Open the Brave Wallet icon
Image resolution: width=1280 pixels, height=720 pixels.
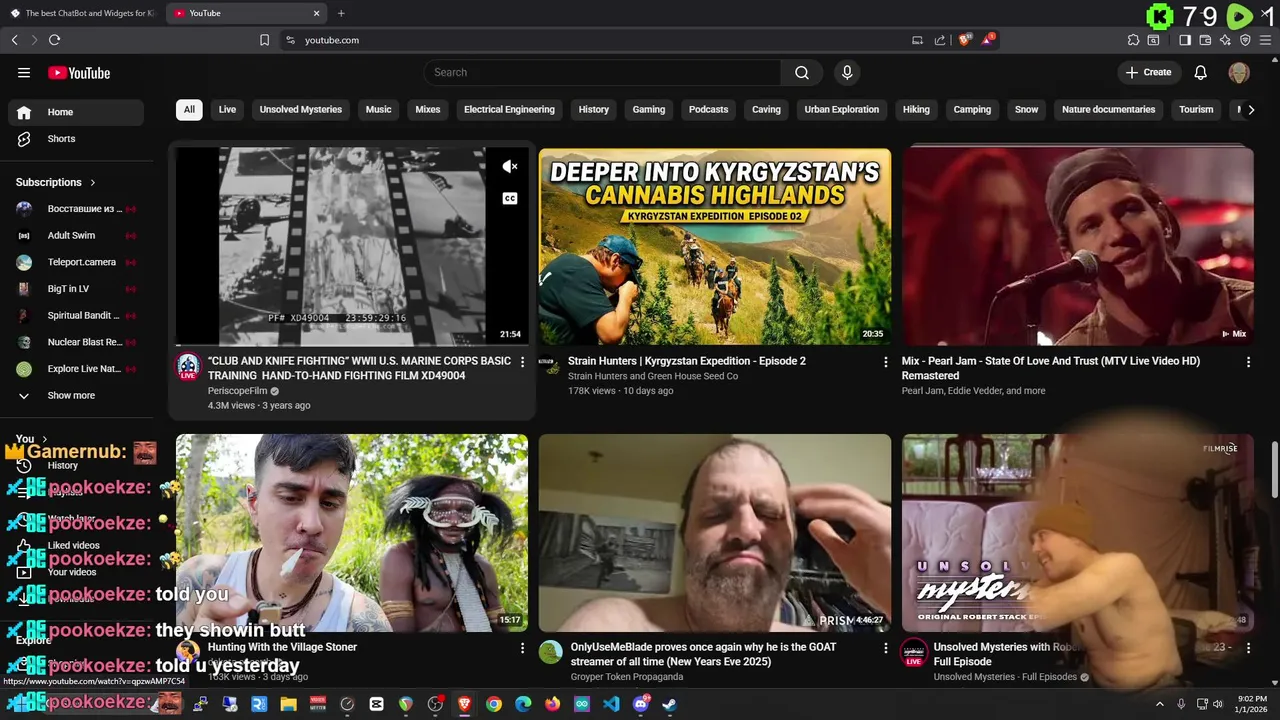(x=1205, y=40)
